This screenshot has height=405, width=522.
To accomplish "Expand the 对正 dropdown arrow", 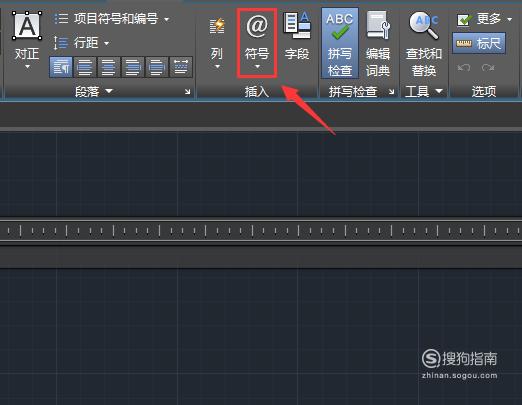I will pos(27,67).
